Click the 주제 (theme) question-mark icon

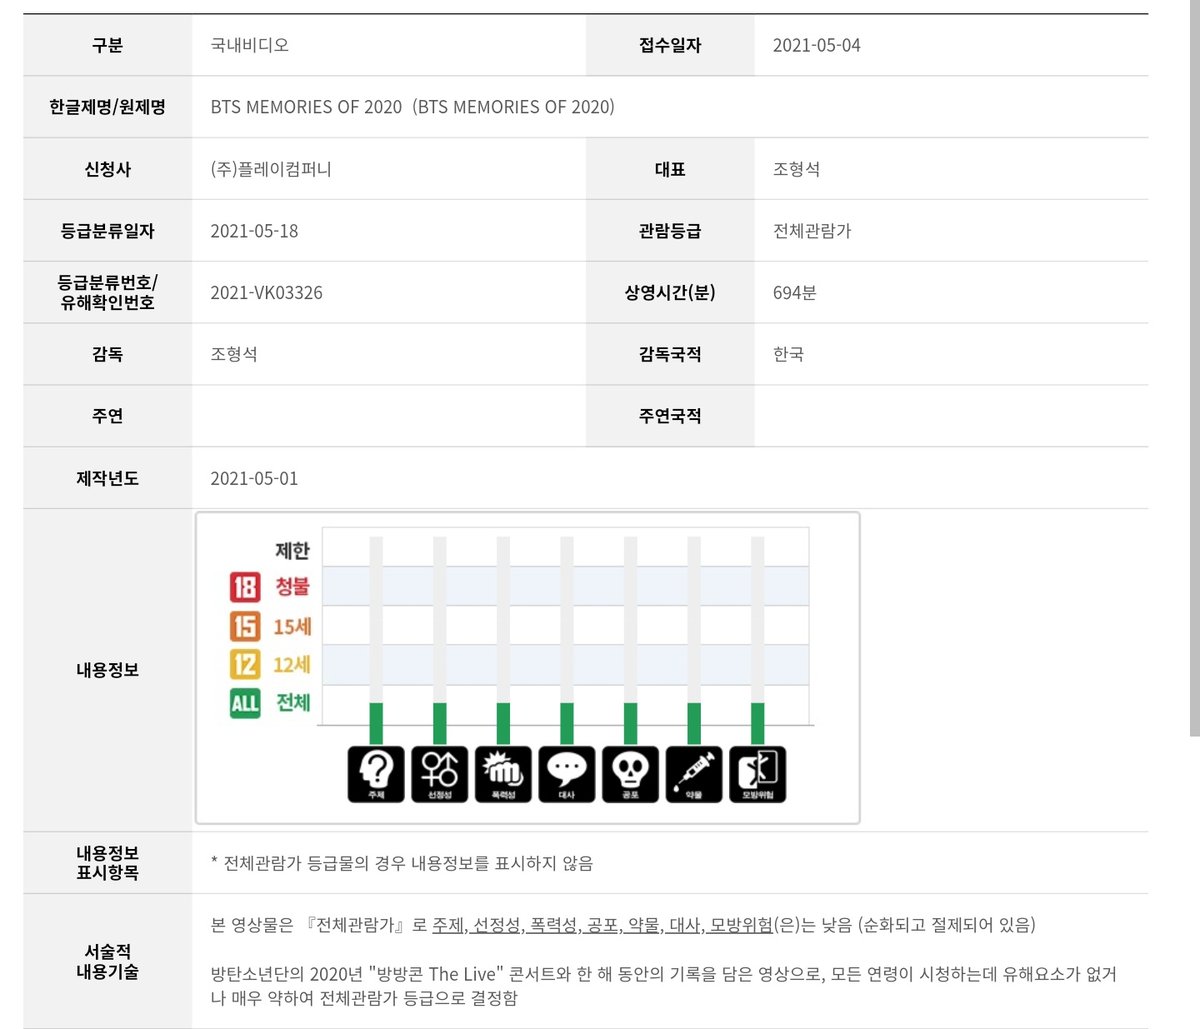point(376,774)
